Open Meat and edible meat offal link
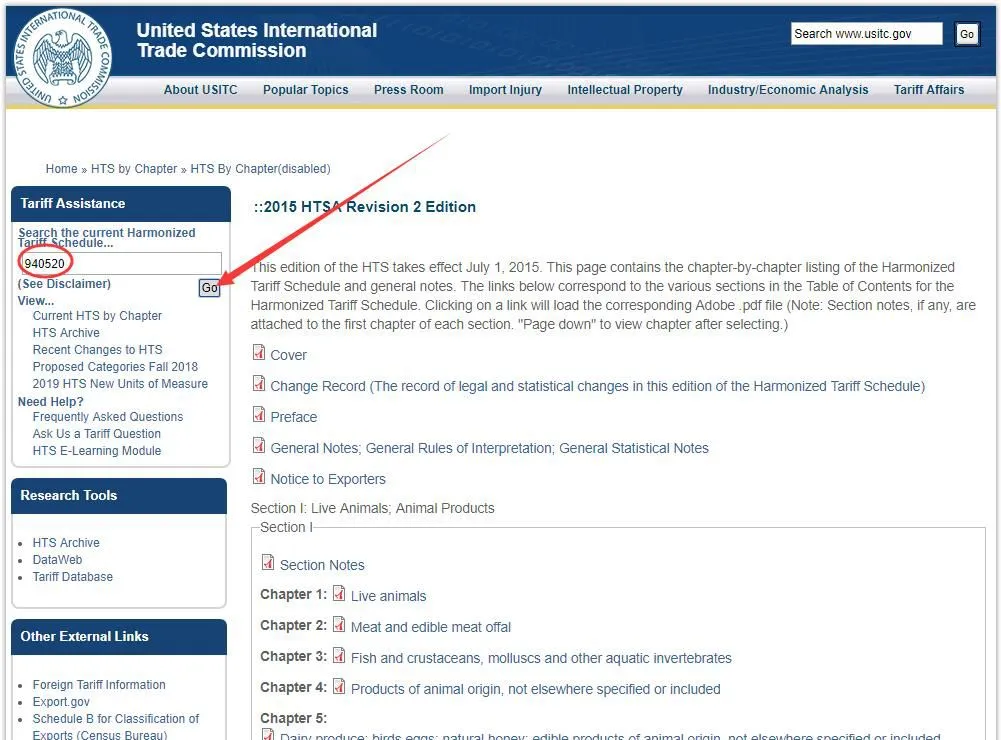This screenshot has width=1001, height=740. point(431,628)
